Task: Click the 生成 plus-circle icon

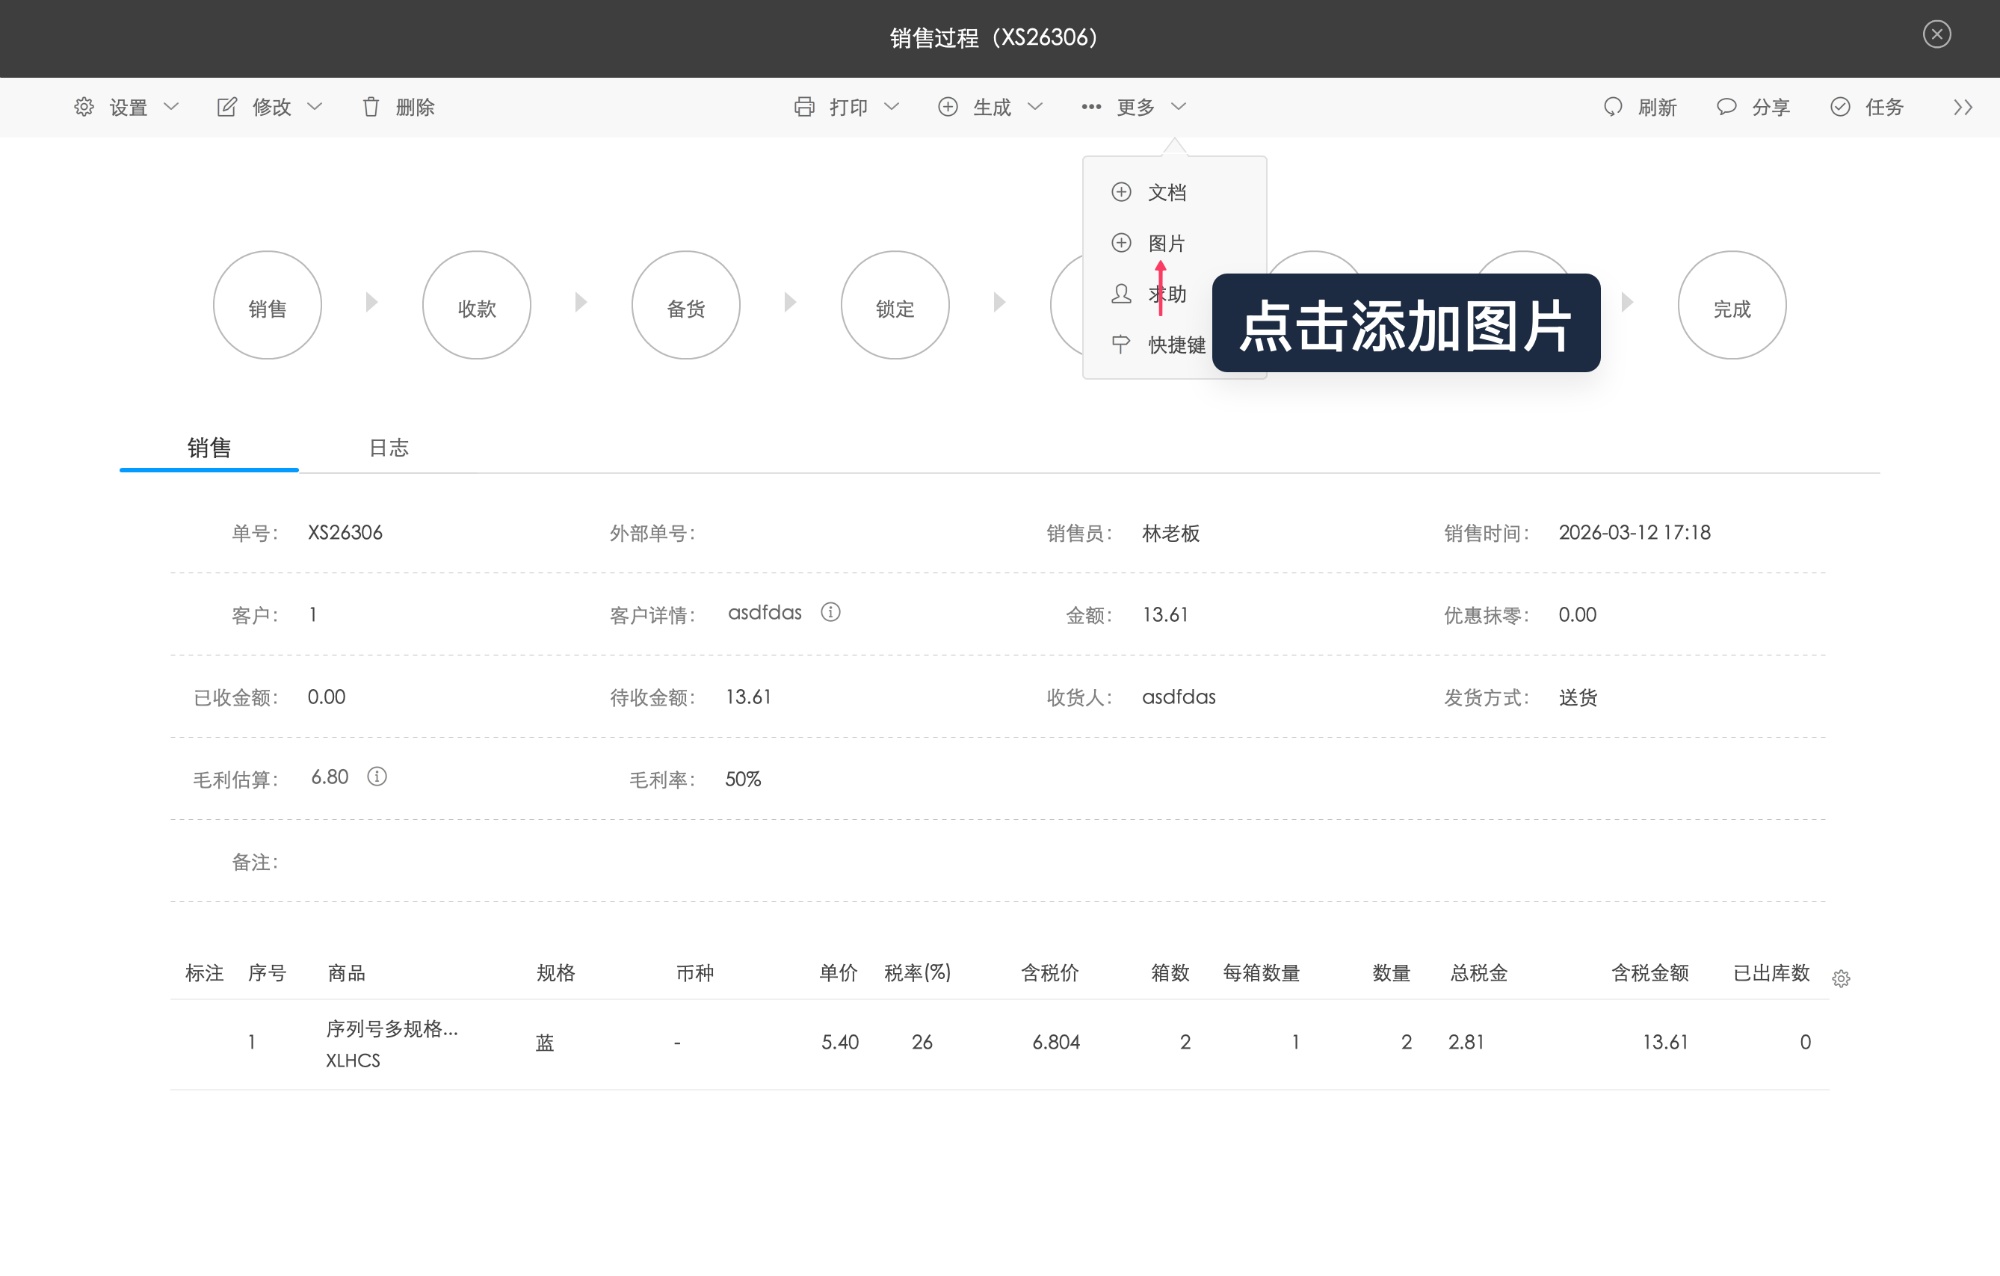Action: click(x=948, y=106)
